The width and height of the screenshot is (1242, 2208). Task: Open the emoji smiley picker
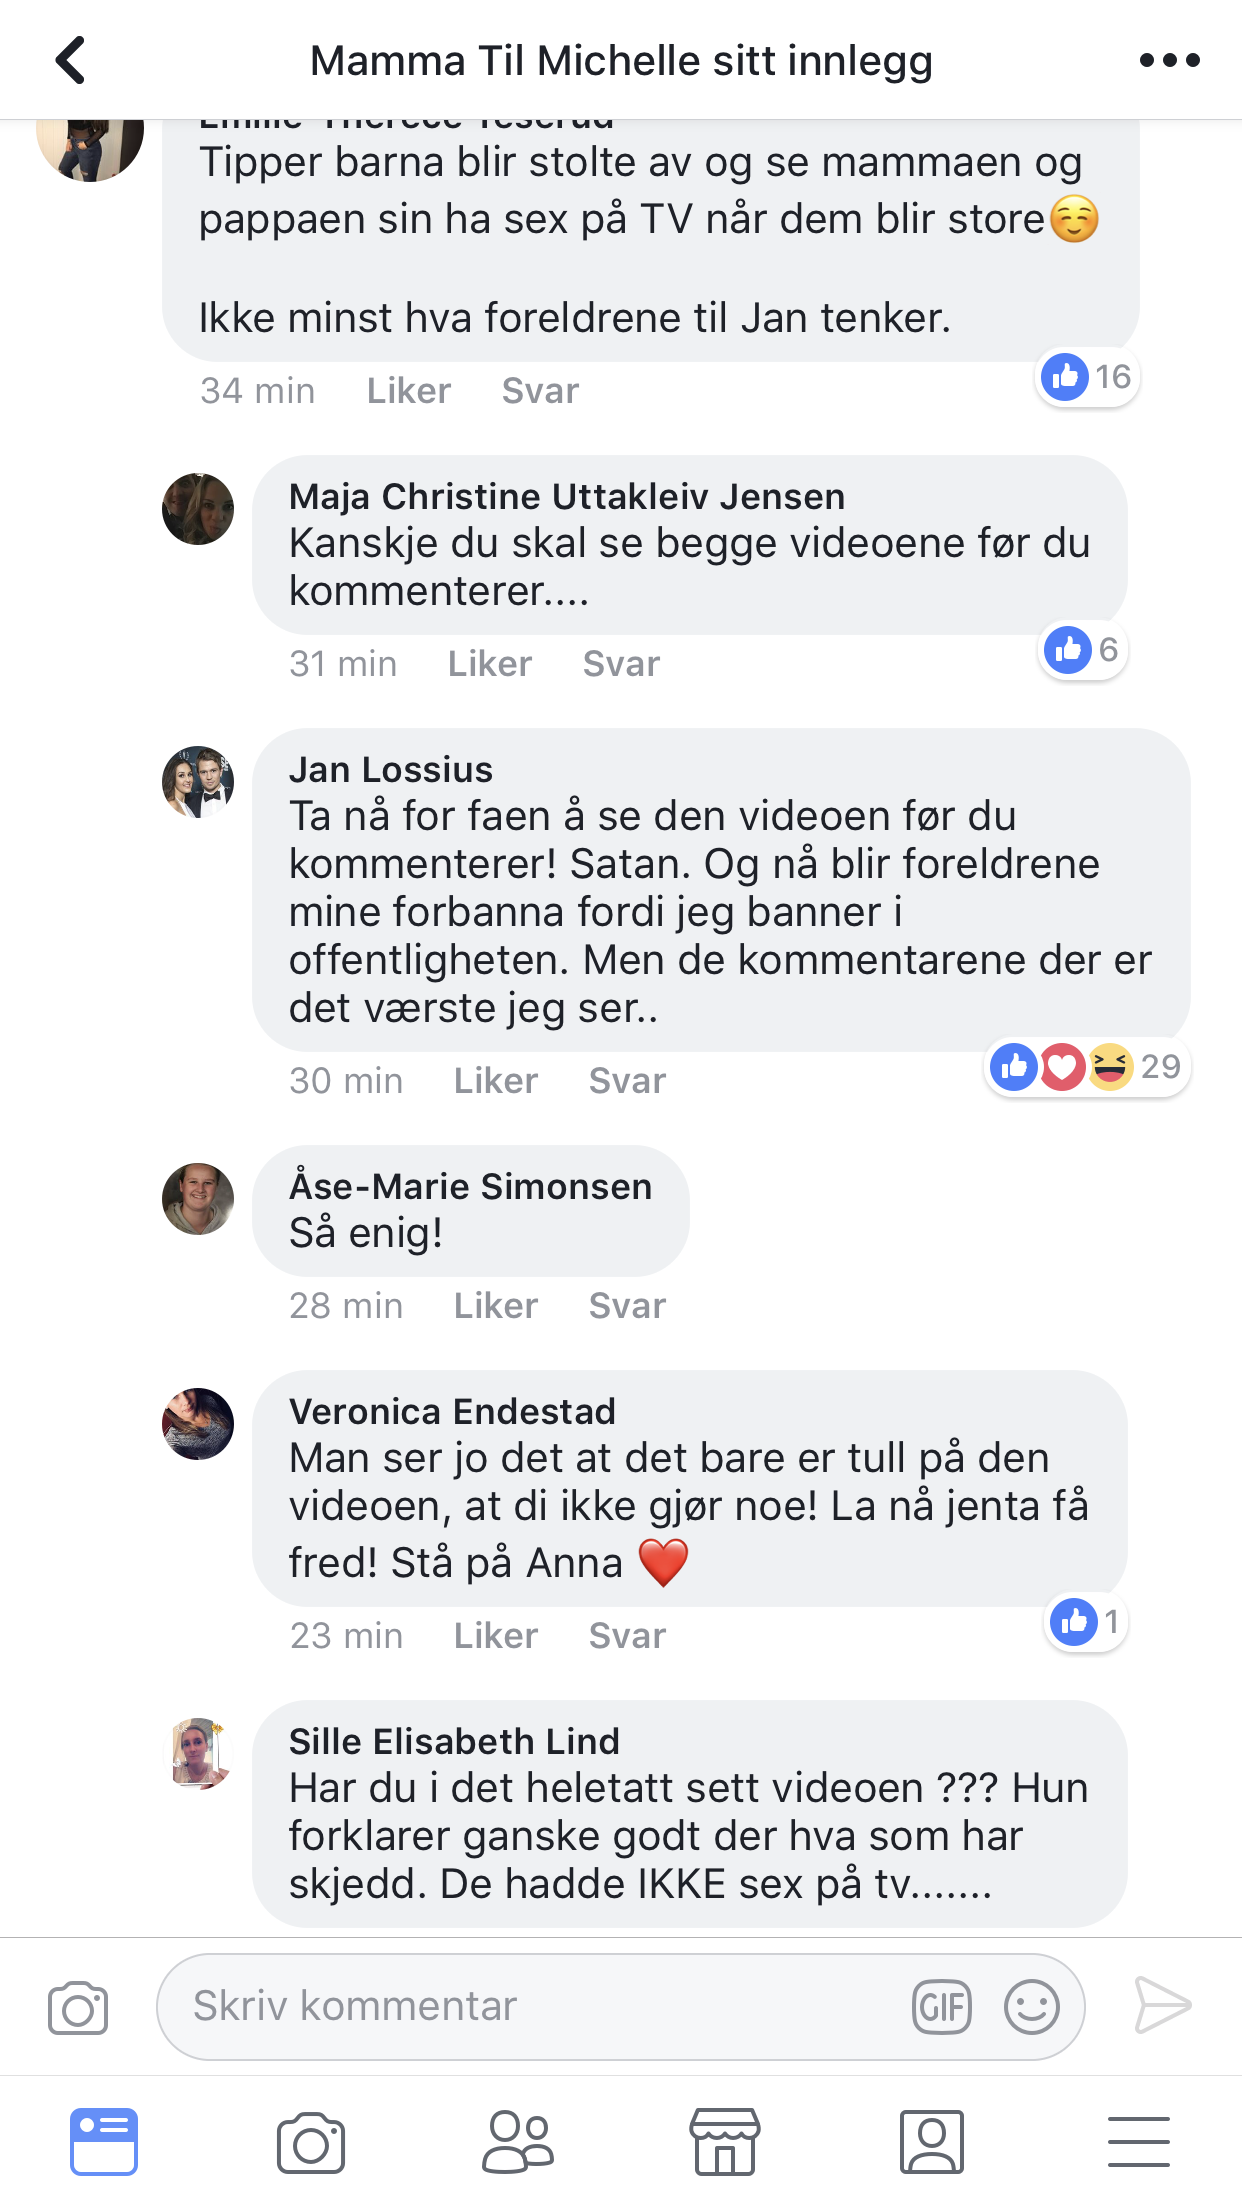1032,2007
